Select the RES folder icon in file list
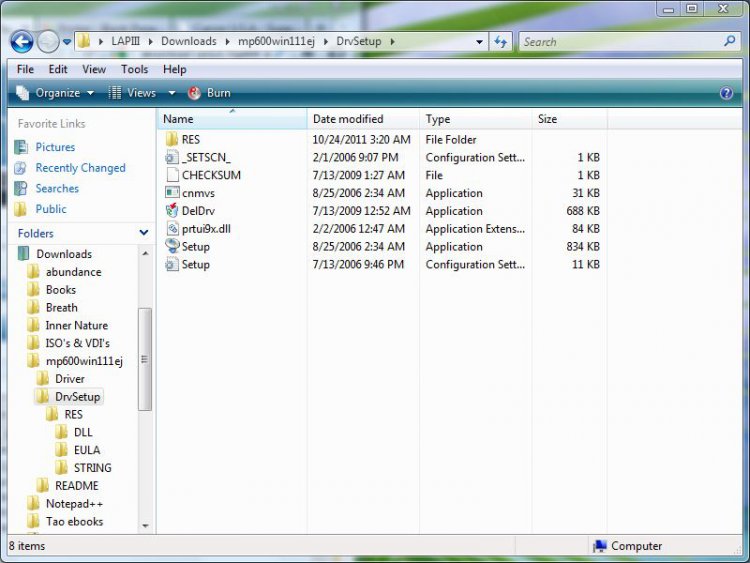Image resolution: width=750 pixels, height=563 pixels. [172, 140]
